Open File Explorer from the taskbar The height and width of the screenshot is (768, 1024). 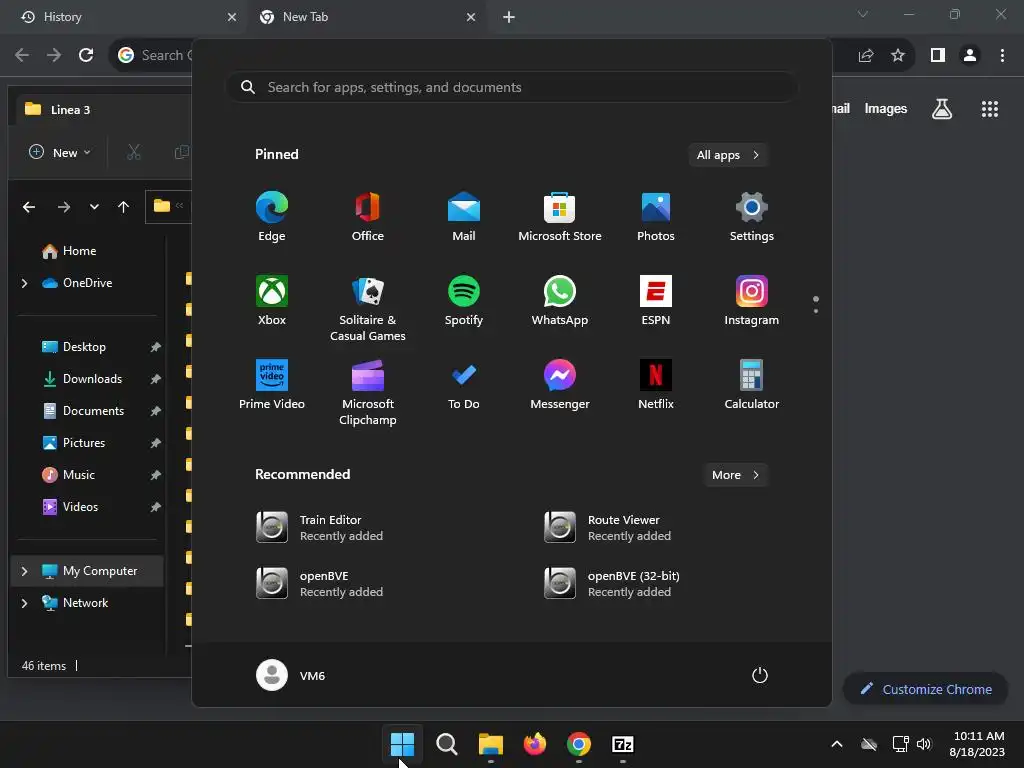click(x=490, y=744)
